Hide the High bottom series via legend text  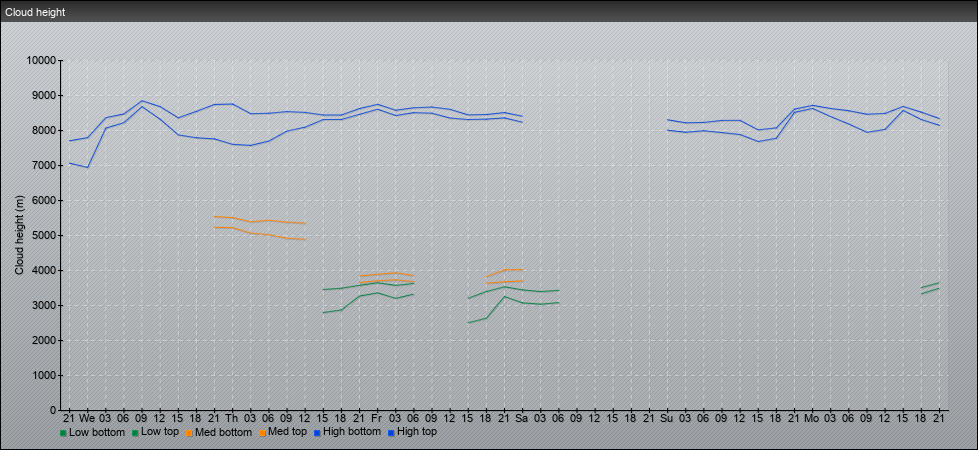pyautogui.click(x=350, y=432)
